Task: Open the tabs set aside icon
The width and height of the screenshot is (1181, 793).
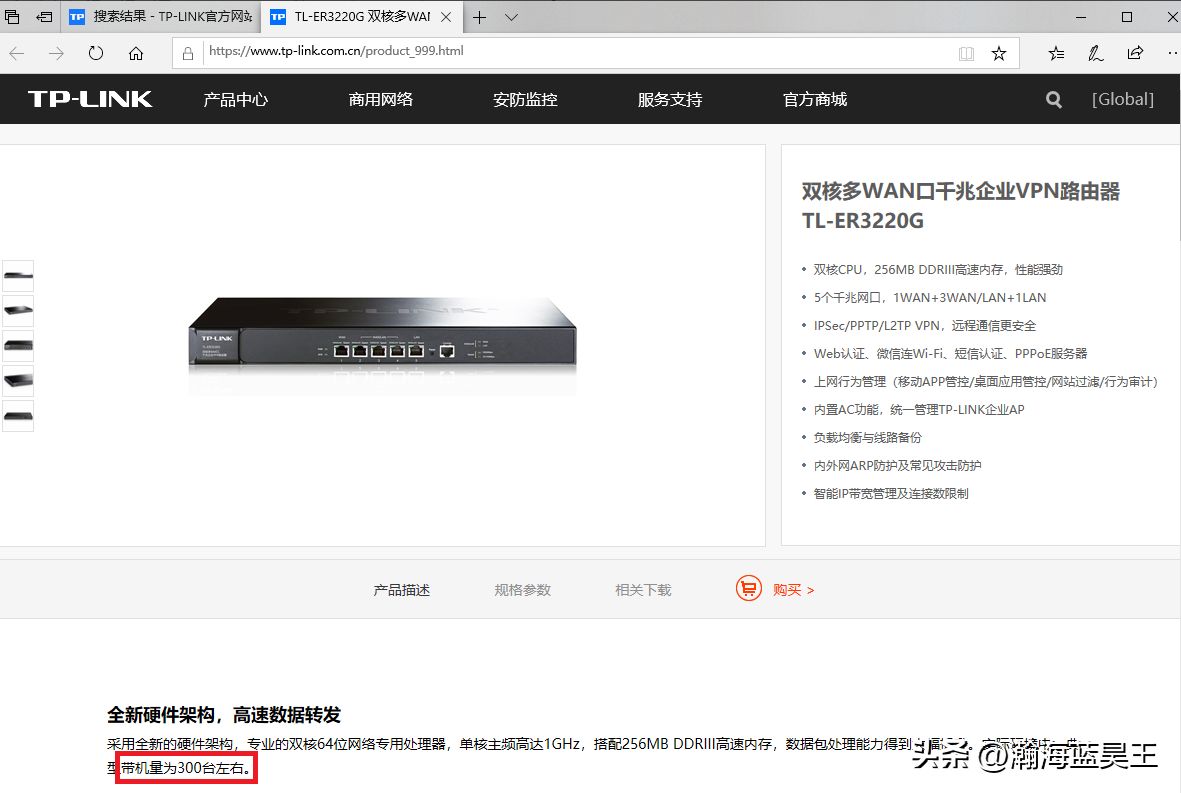Action: (x=12, y=17)
